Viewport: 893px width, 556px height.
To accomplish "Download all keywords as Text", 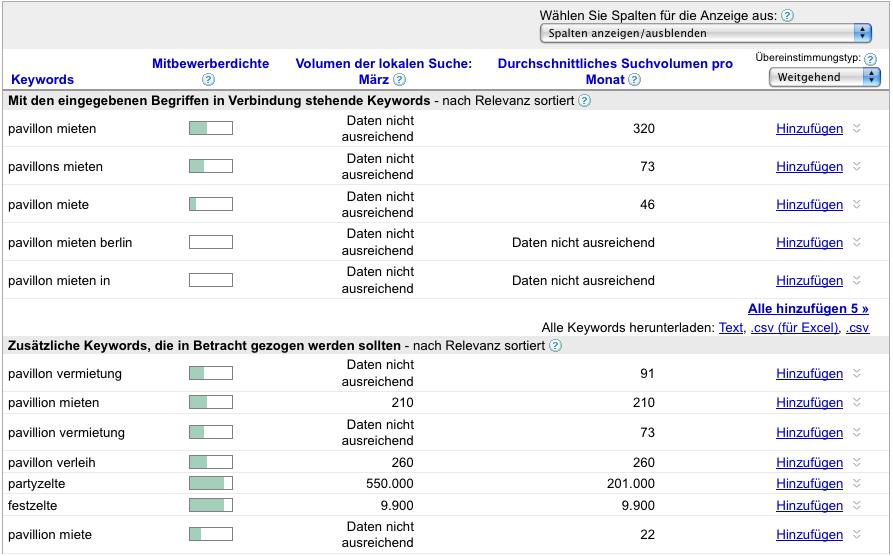I will click(x=731, y=328).
